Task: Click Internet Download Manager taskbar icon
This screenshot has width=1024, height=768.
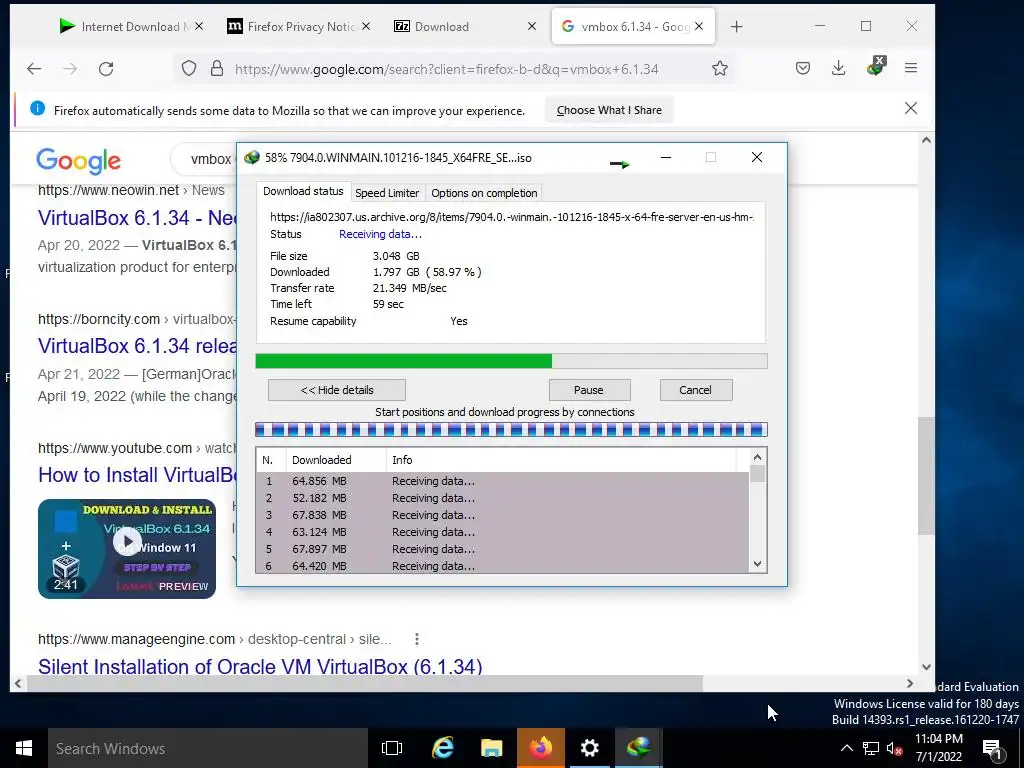Action: pyautogui.click(x=638, y=748)
